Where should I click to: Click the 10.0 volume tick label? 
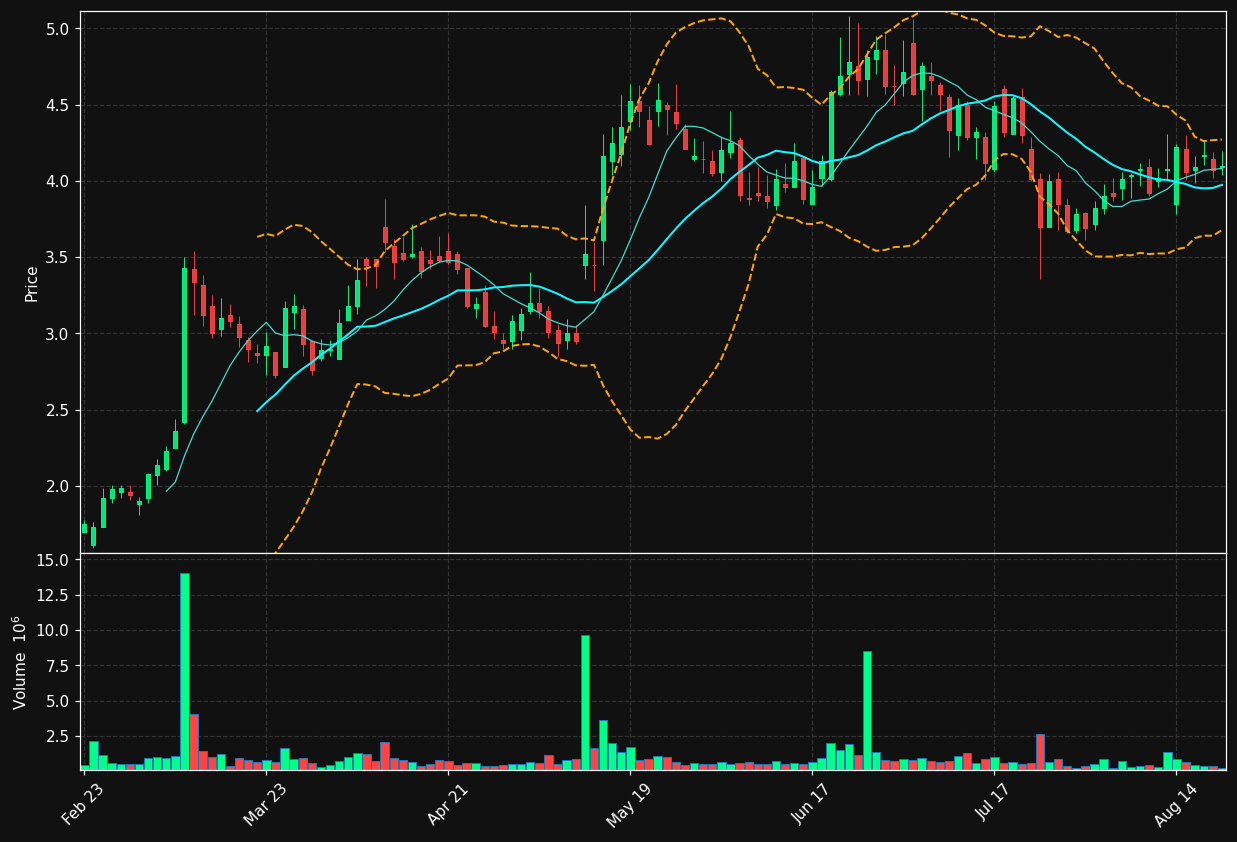(54, 630)
